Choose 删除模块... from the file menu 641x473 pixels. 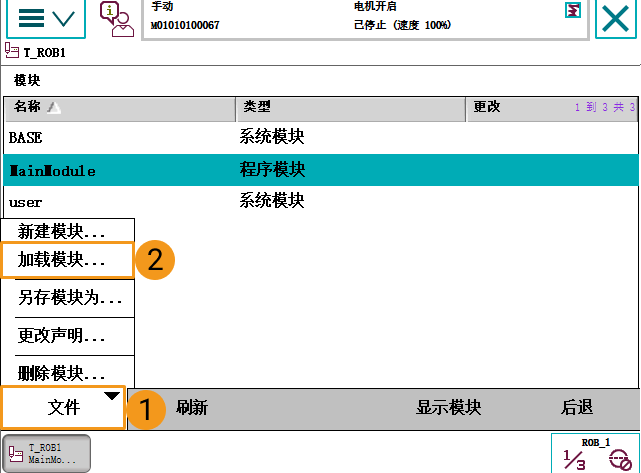click(68, 372)
